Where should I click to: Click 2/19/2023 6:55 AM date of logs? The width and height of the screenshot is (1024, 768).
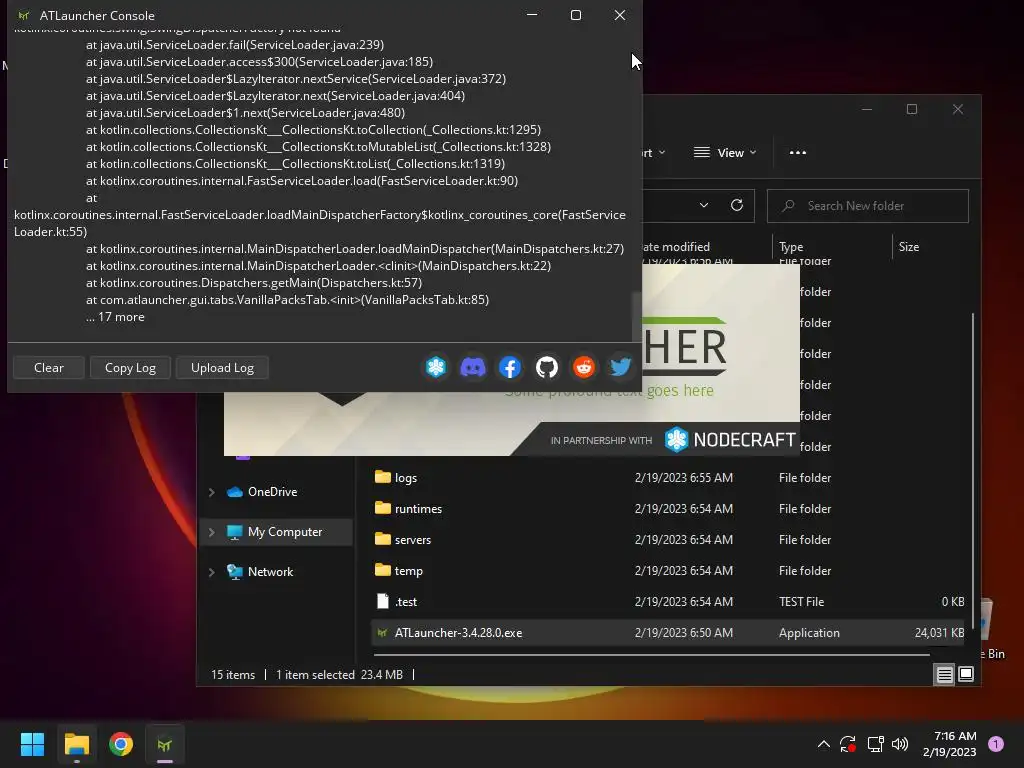(x=684, y=477)
